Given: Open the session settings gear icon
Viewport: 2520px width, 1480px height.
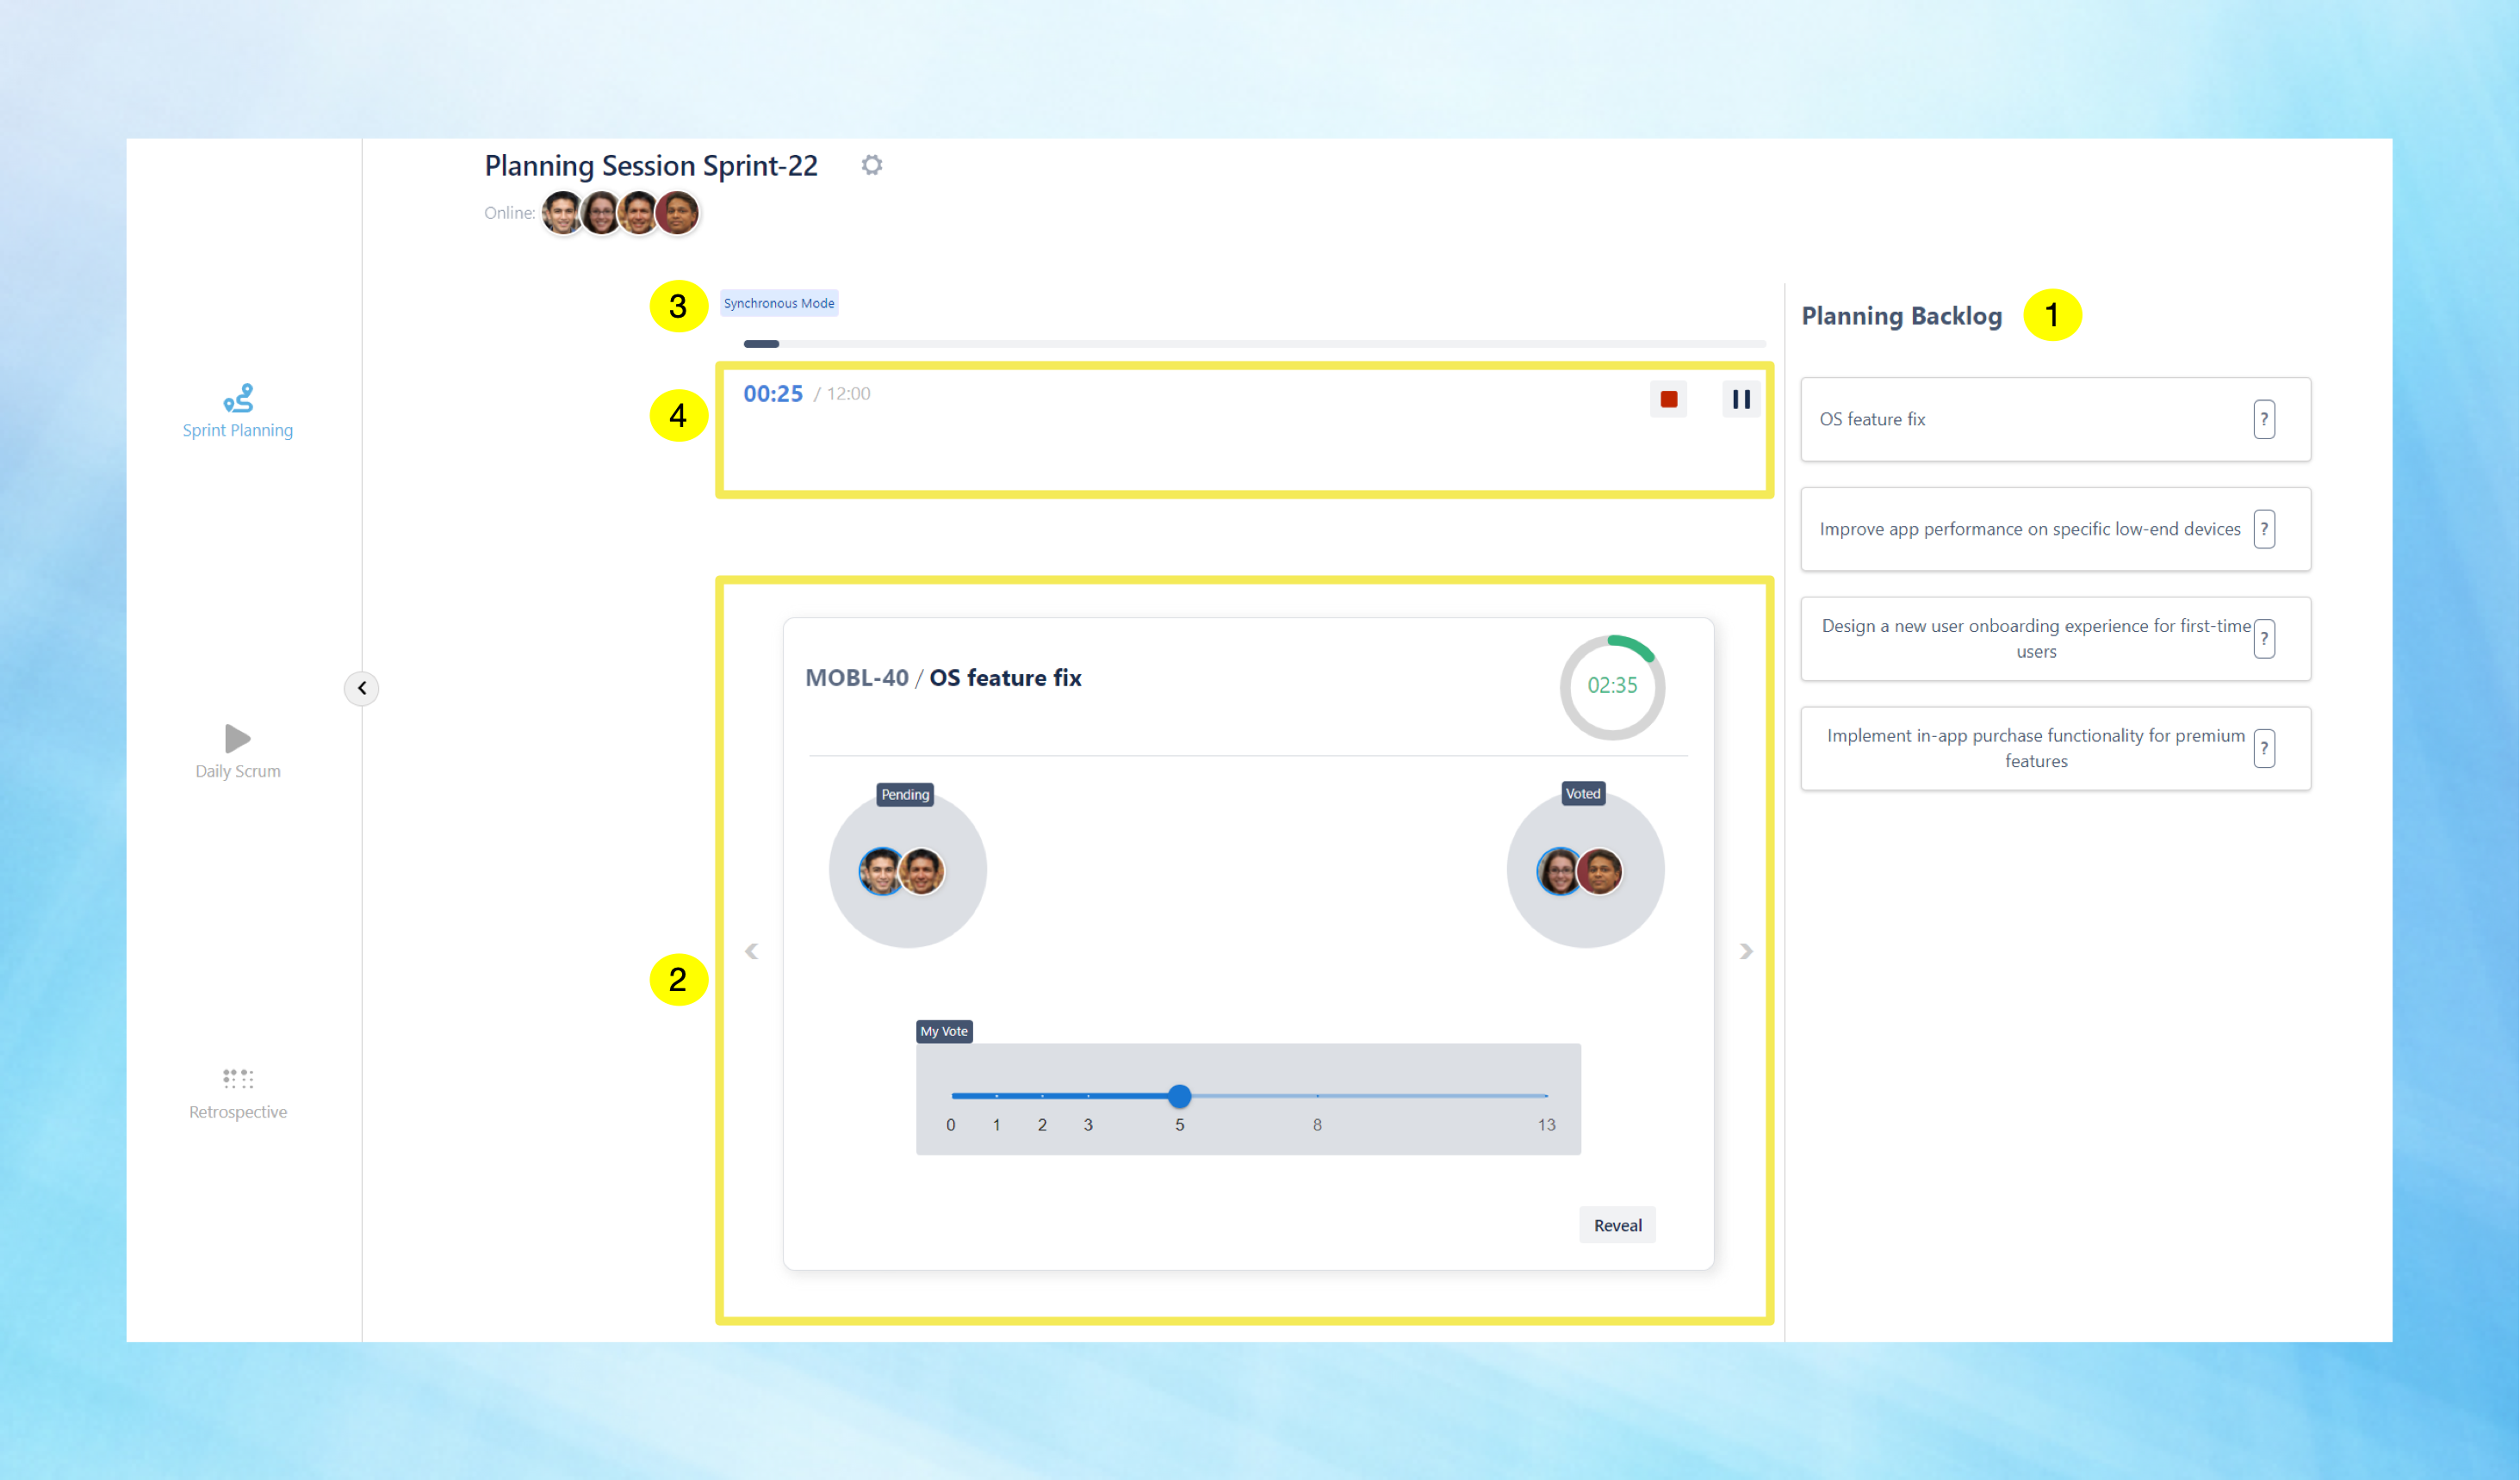Looking at the screenshot, I should point(872,165).
